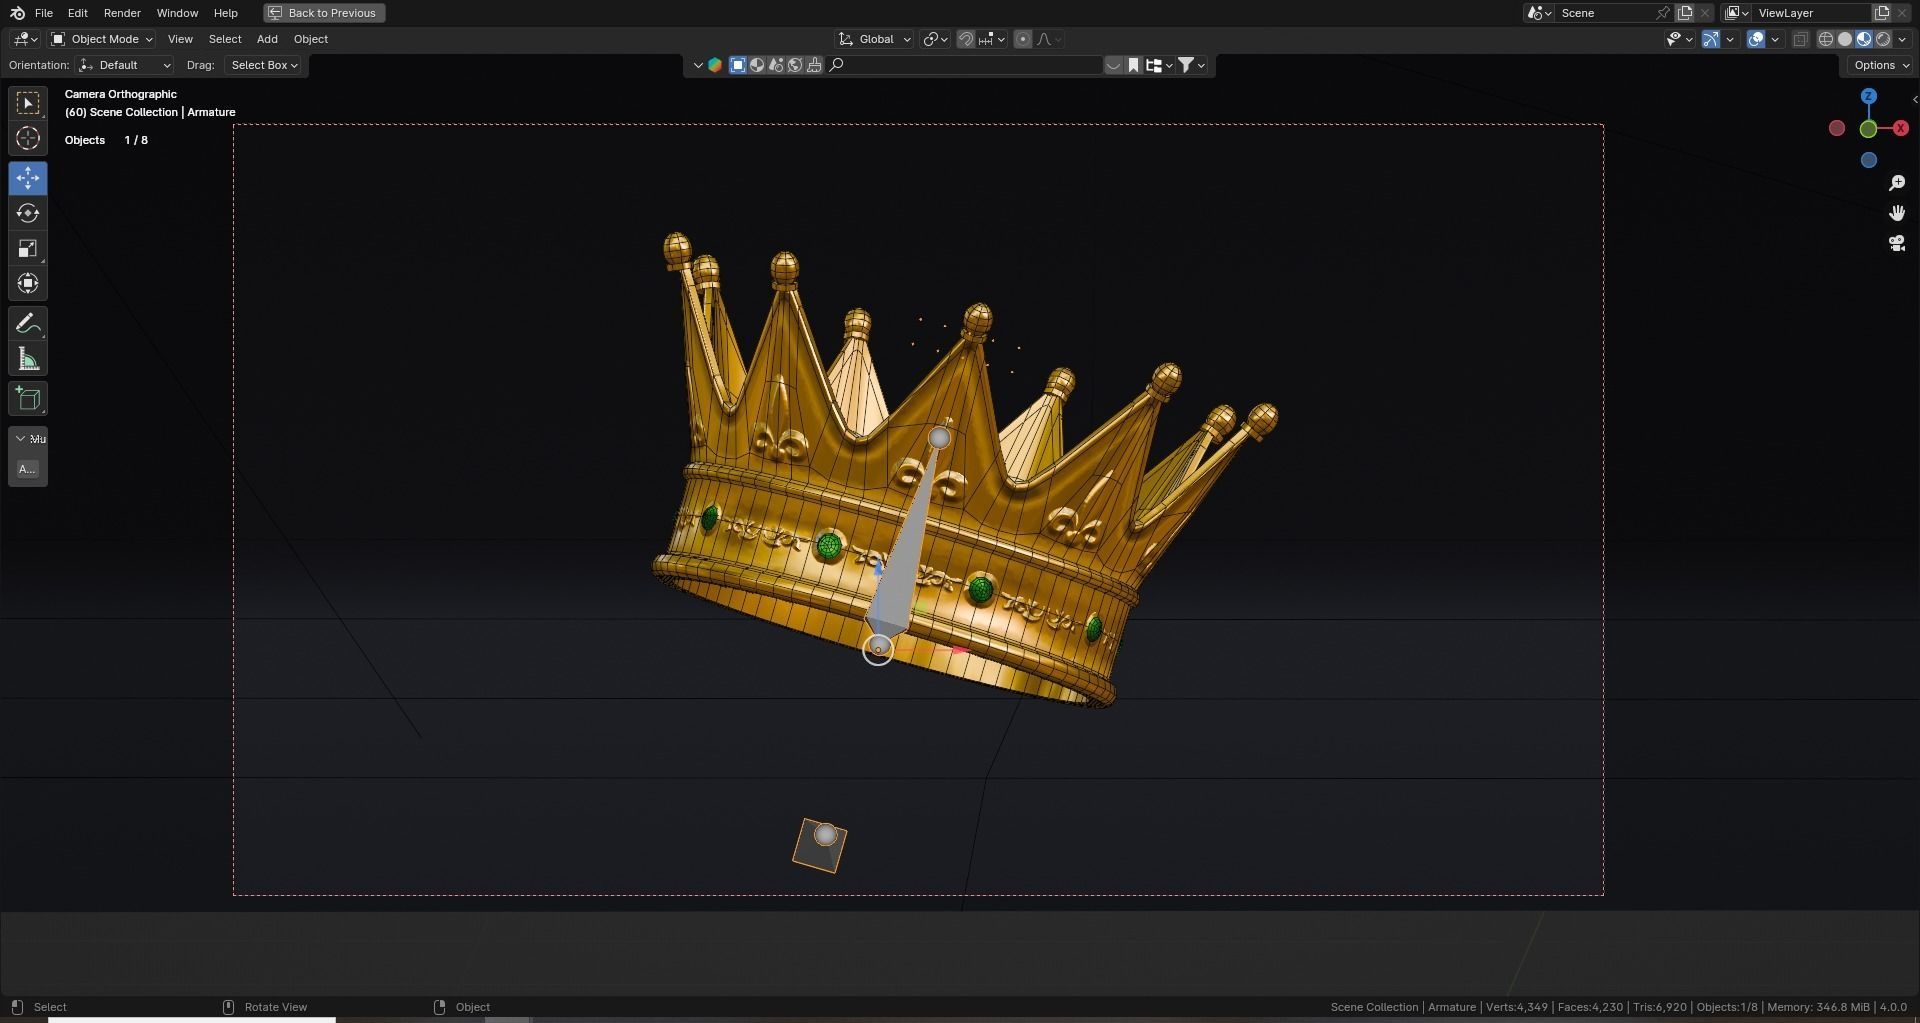Activate the 3D Cursor tool
The image size is (1920, 1023).
coord(28,138)
